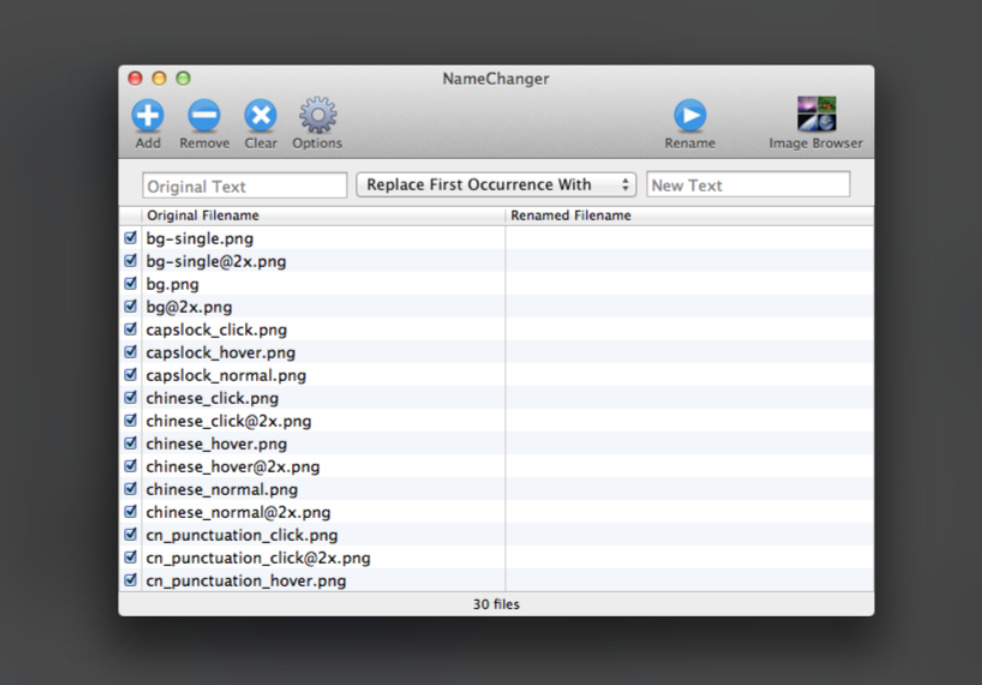Click the Remove minus icon

[204, 116]
